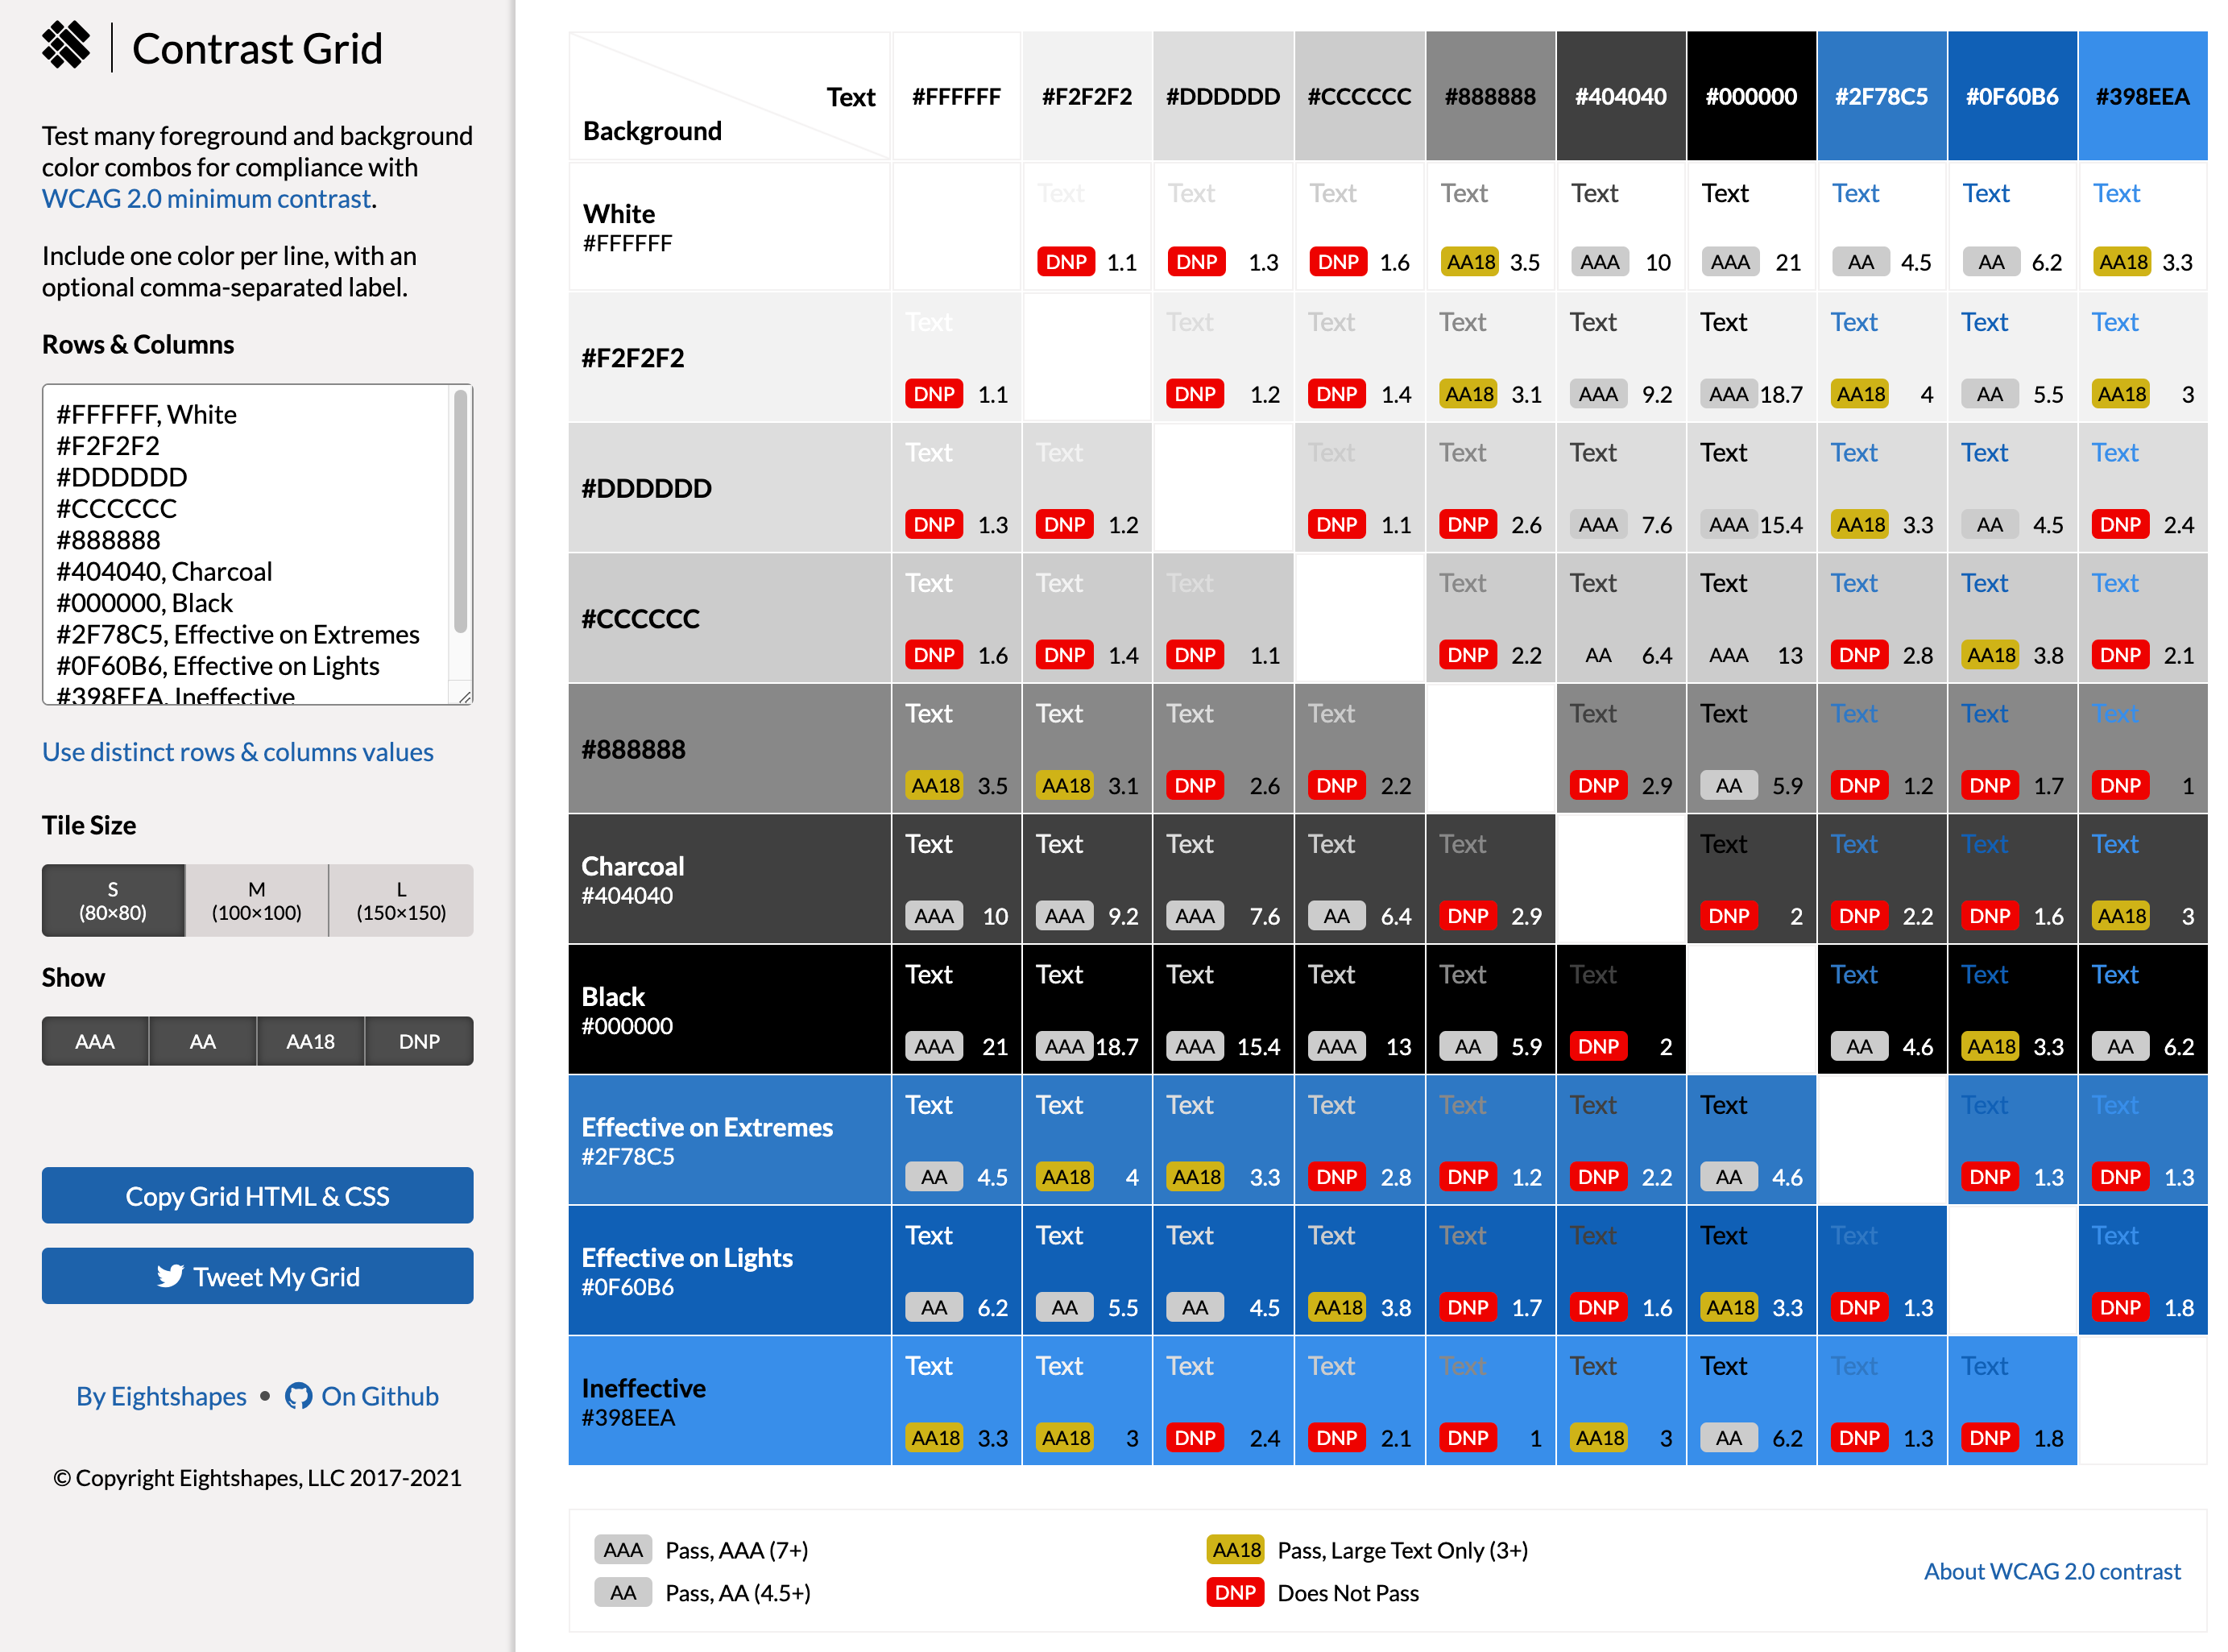The height and width of the screenshot is (1652, 2228).
Task: Click the Contrast Grid logo icon
Action: [x=66, y=46]
